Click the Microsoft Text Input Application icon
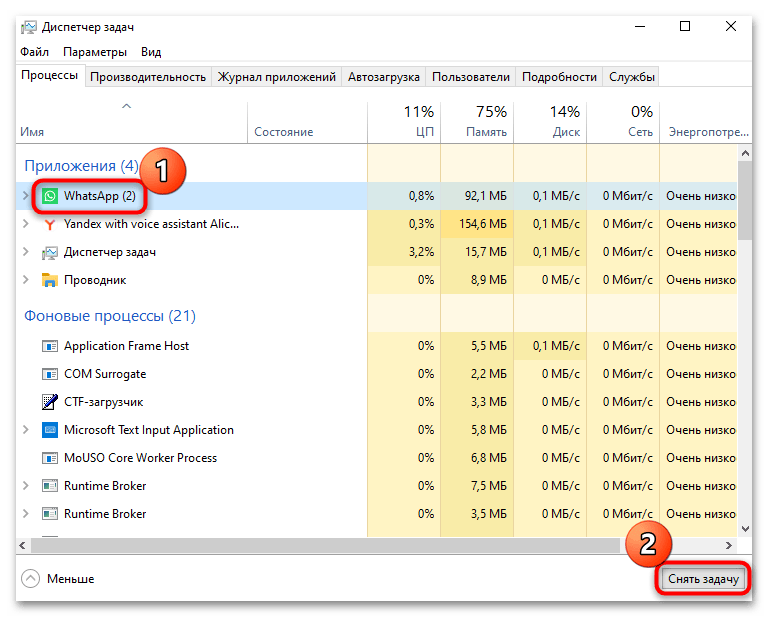 click(x=49, y=430)
